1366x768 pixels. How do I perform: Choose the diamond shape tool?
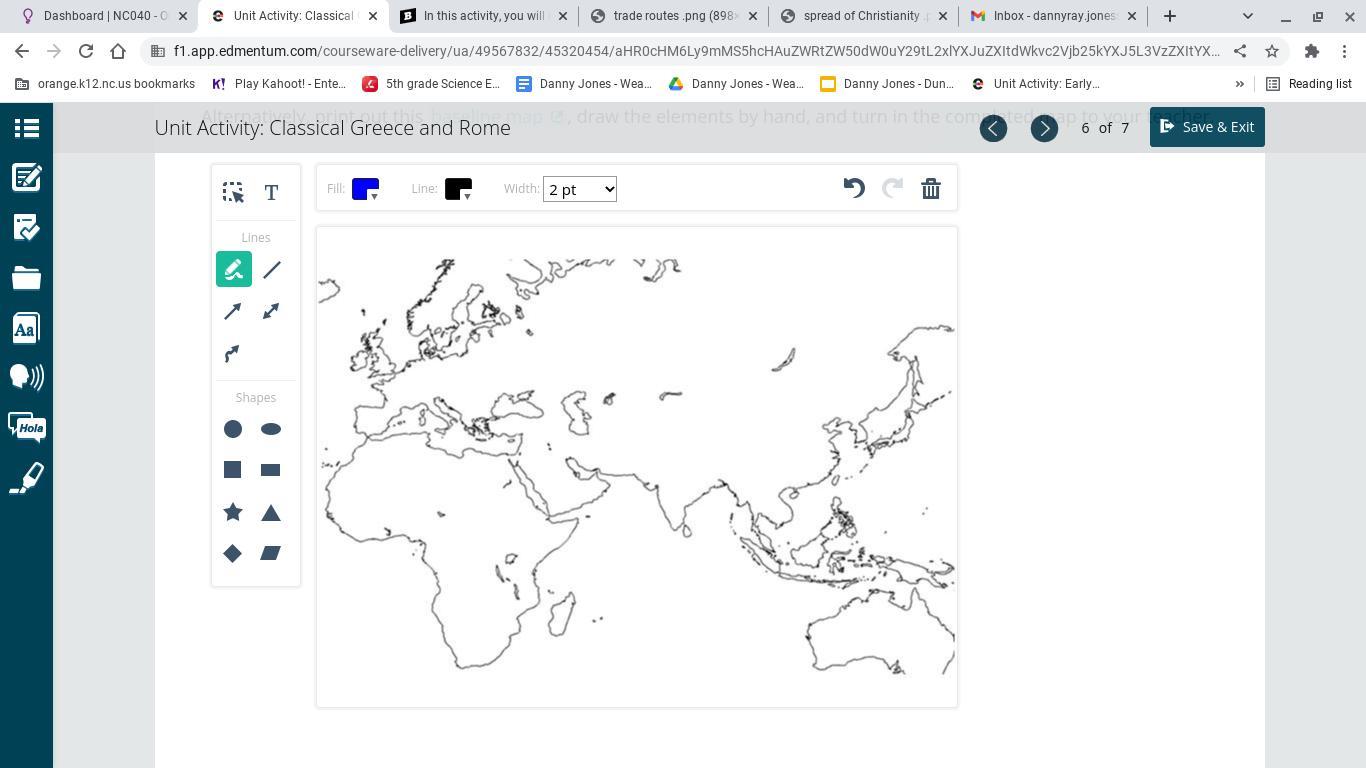(232, 553)
